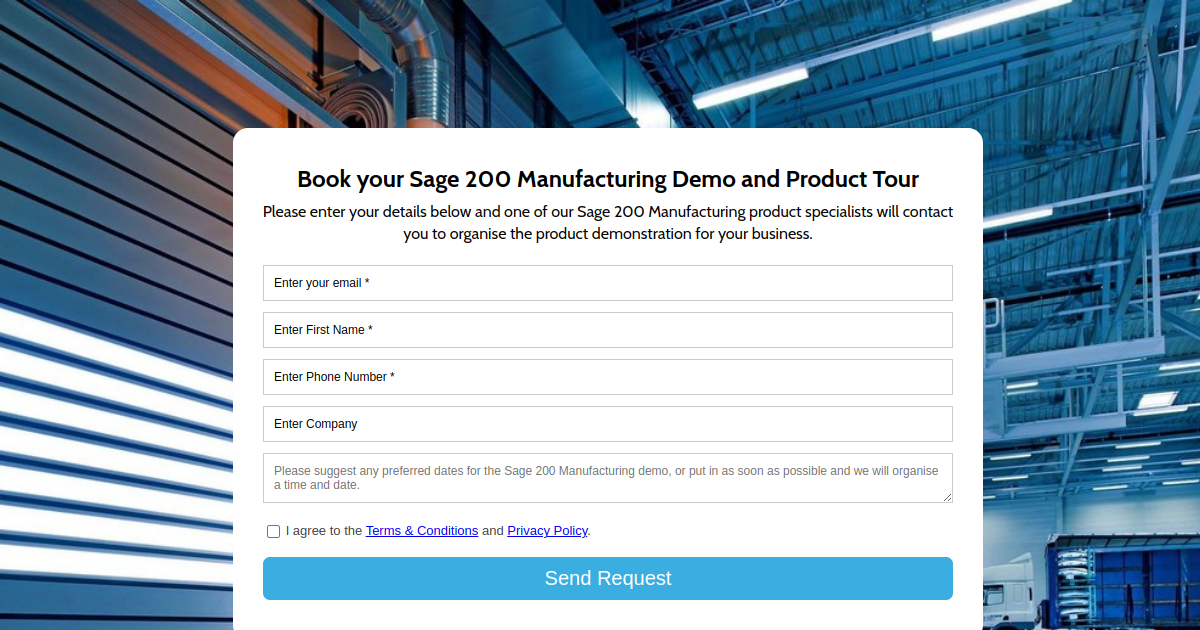Viewport: 1200px width, 630px height.
Task: View the Privacy Policy document
Action: click(x=547, y=530)
